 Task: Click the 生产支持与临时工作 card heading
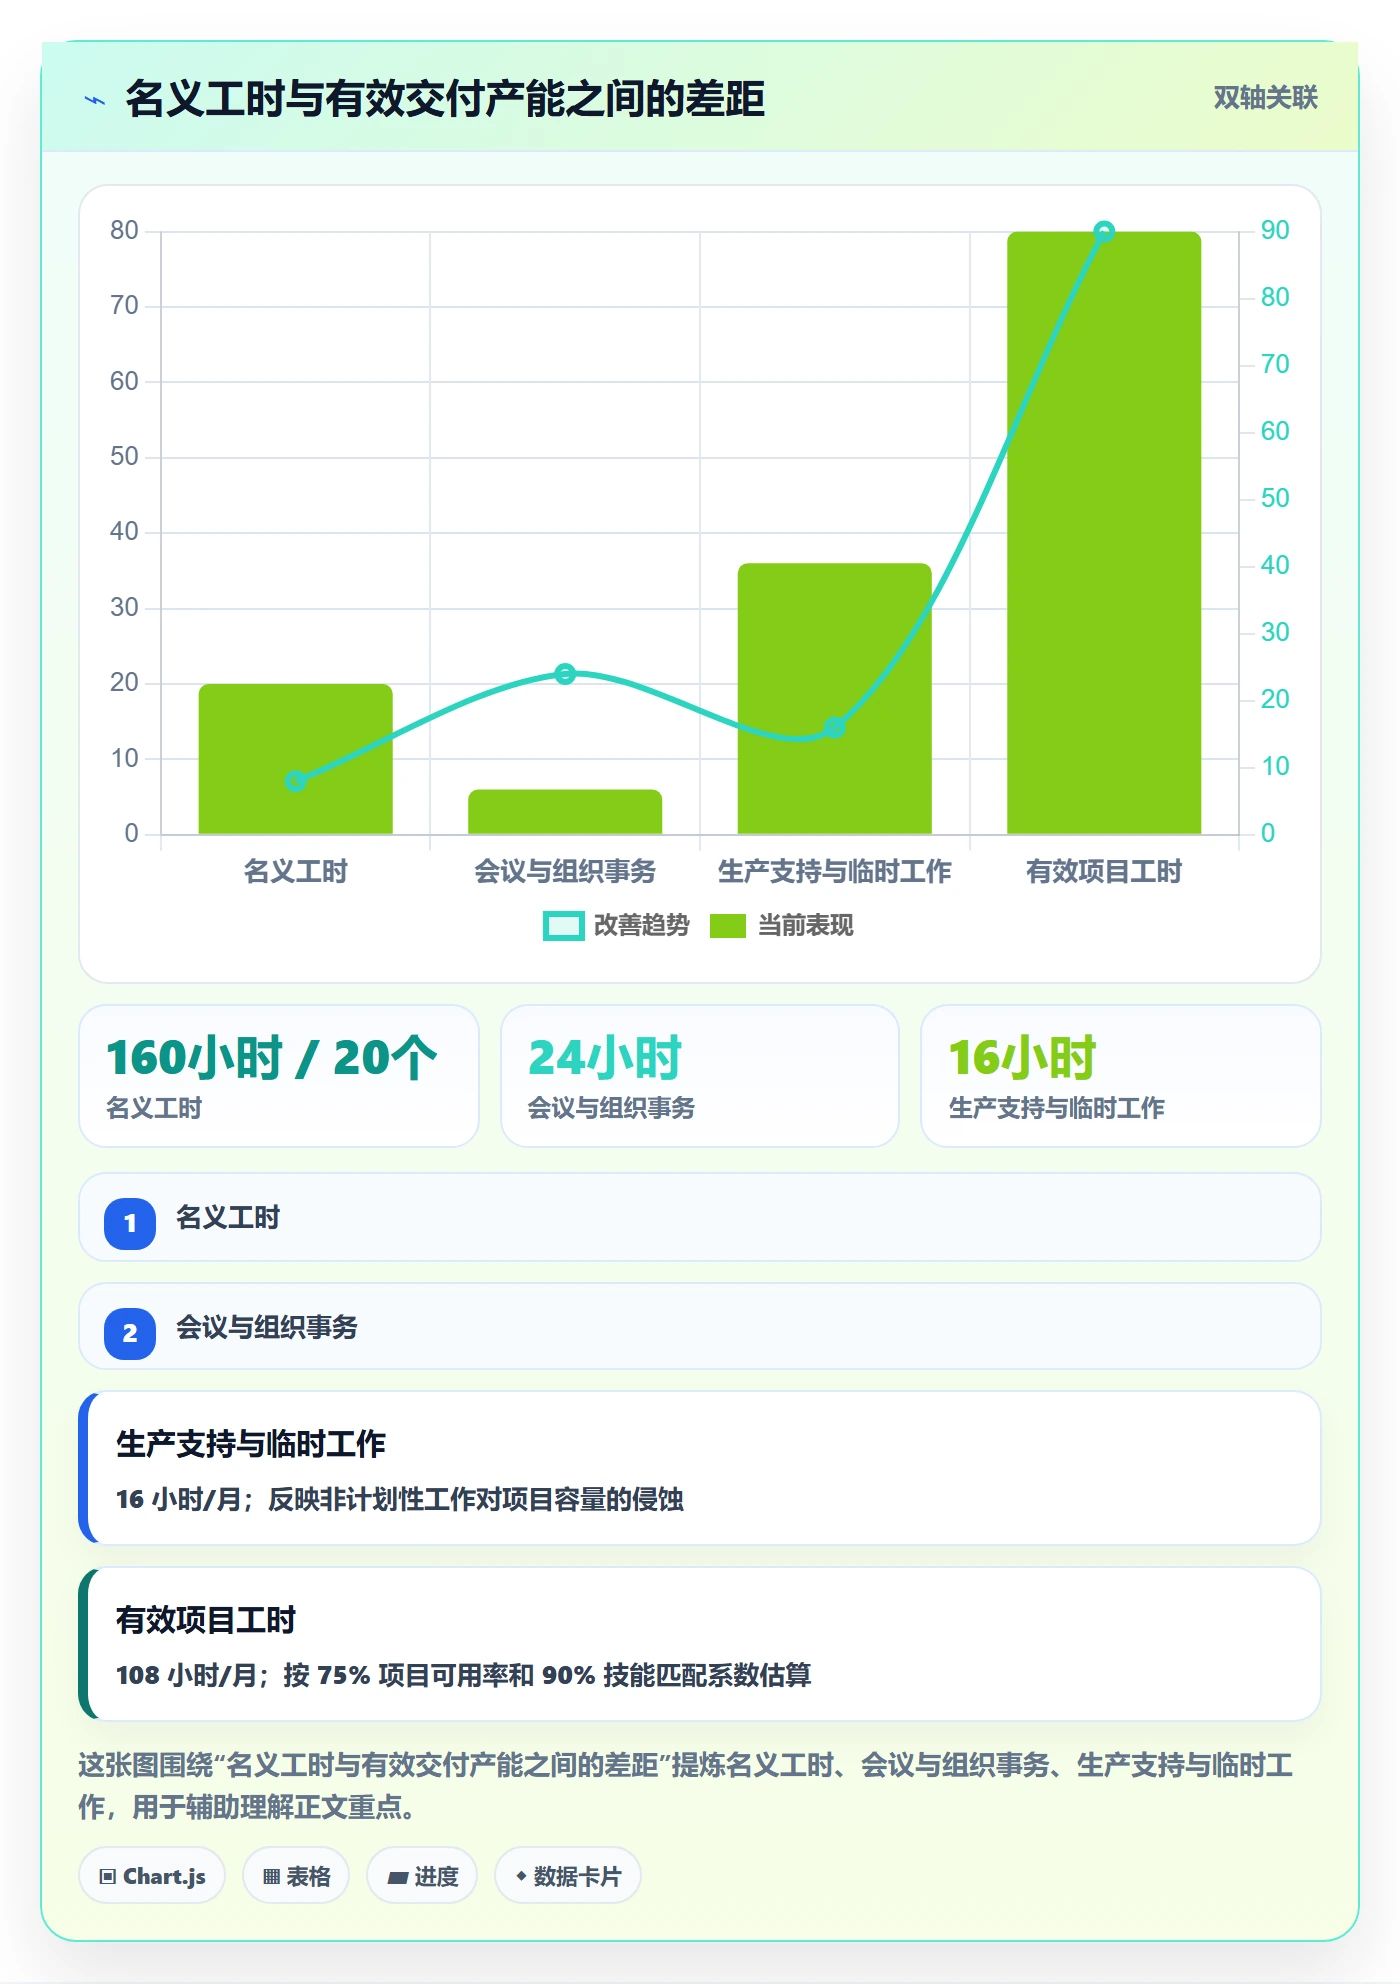pyautogui.click(x=251, y=1444)
